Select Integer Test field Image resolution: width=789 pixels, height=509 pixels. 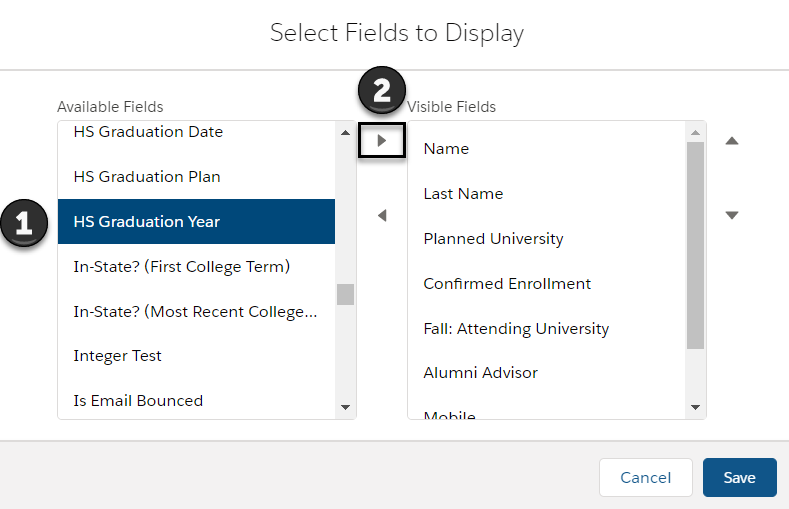196,356
